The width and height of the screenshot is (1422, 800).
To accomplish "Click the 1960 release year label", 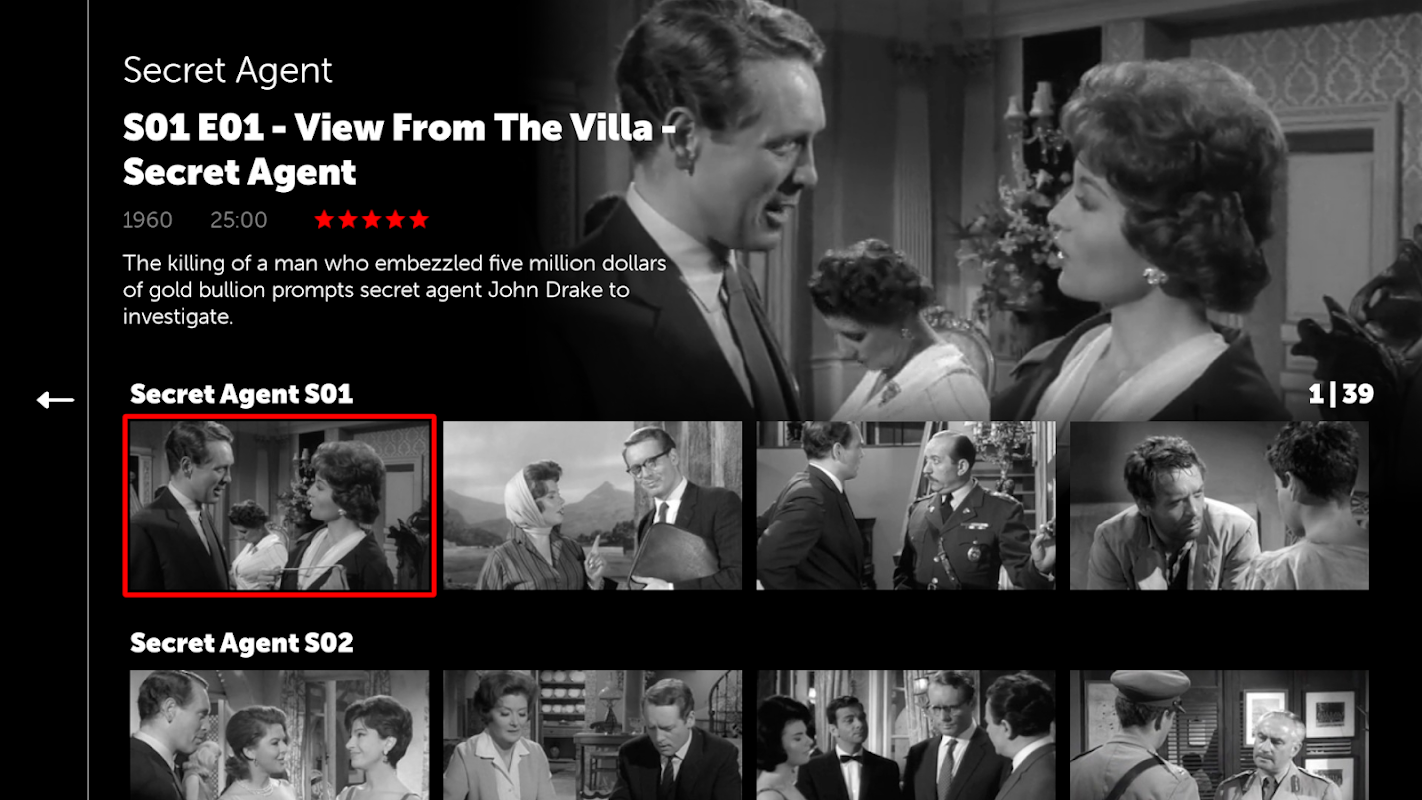I will [x=148, y=220].
